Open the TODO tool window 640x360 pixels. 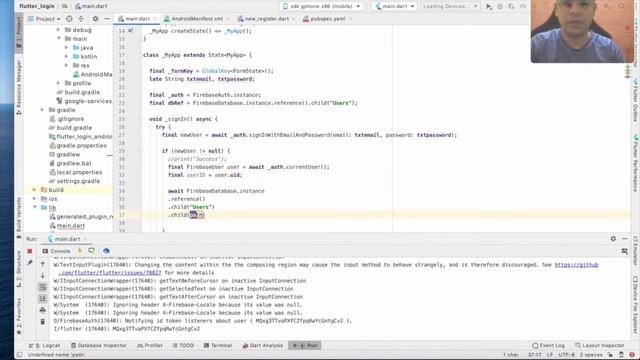coord(183,345)
